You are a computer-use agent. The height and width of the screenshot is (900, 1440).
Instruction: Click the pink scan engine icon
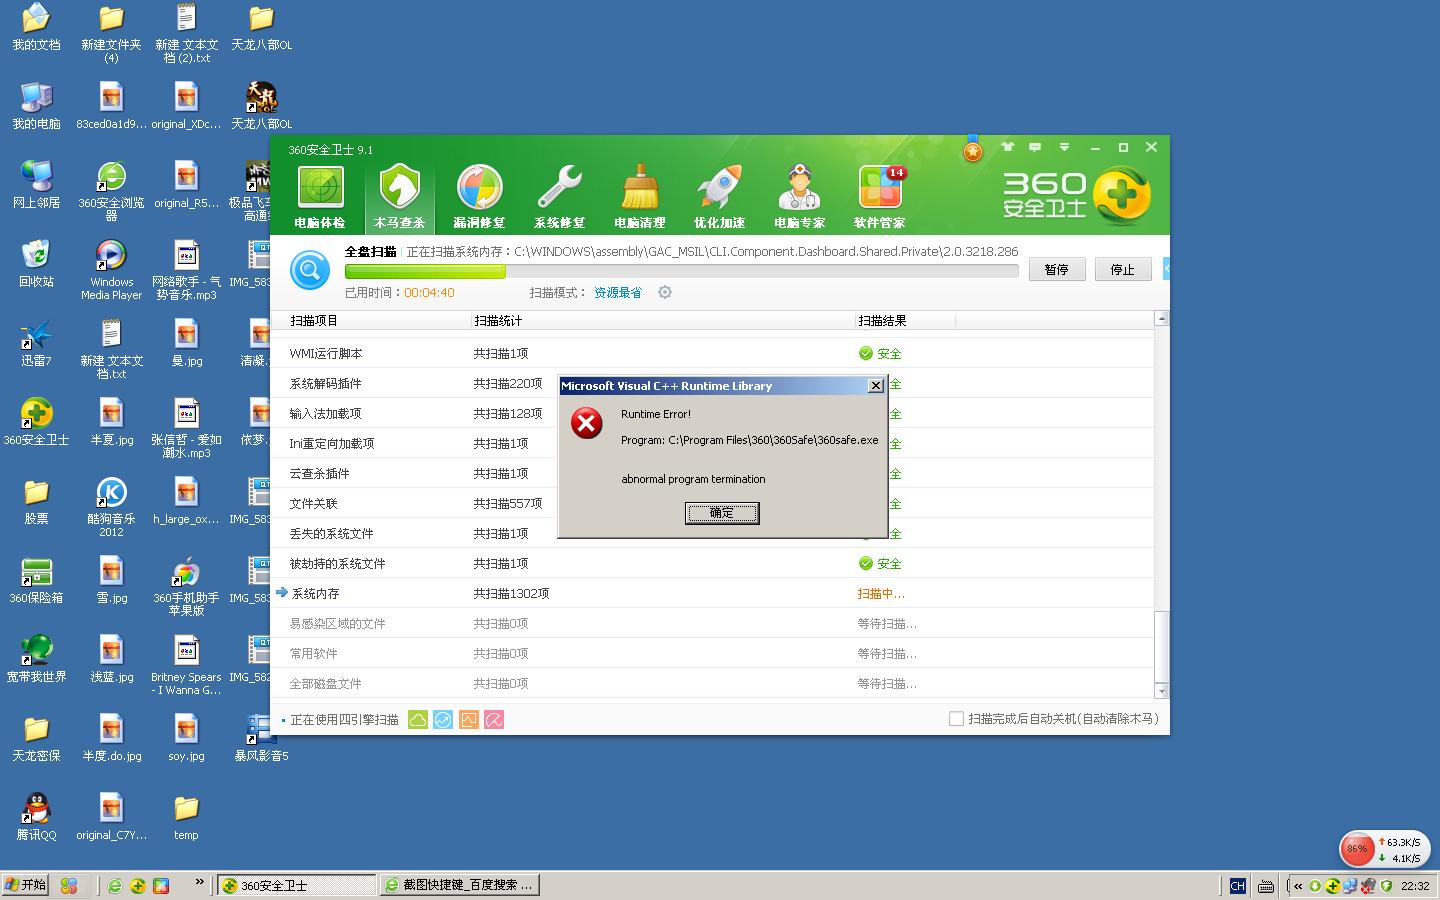[494, 719]
